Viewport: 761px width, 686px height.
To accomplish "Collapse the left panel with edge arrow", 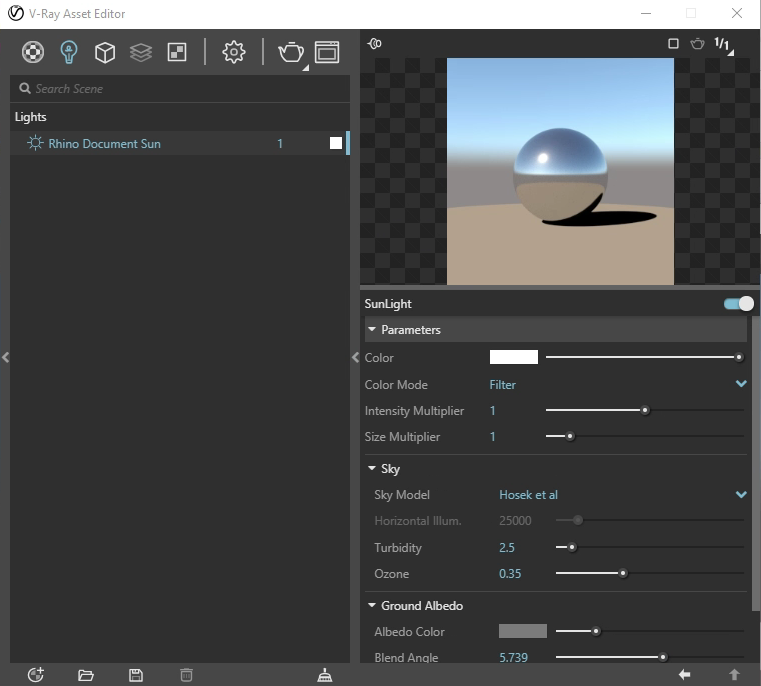I will (5, 357).
